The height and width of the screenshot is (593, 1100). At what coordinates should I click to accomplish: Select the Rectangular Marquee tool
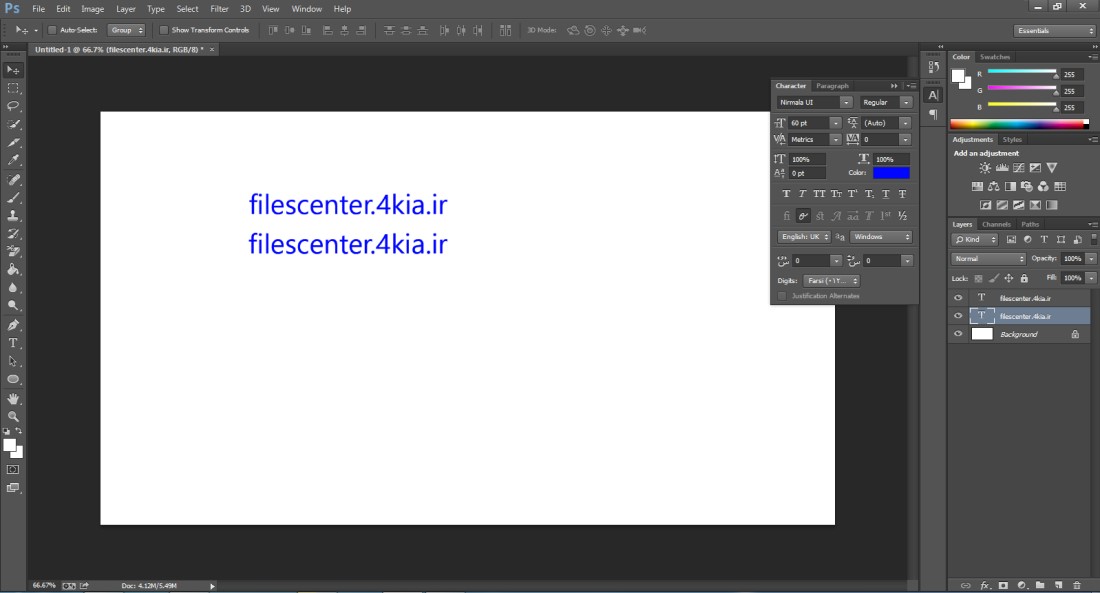coord(13,88)
